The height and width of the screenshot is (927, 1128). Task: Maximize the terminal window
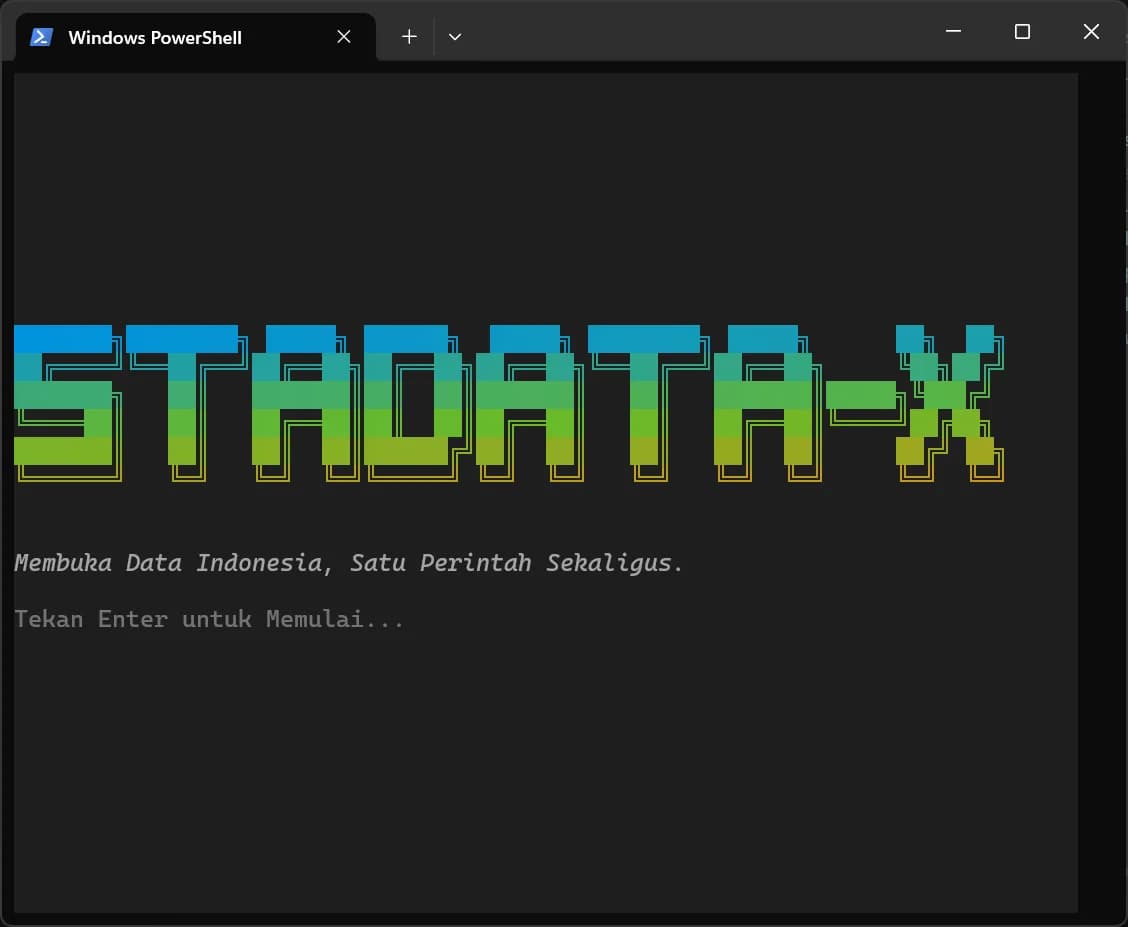pos(1022,32)
